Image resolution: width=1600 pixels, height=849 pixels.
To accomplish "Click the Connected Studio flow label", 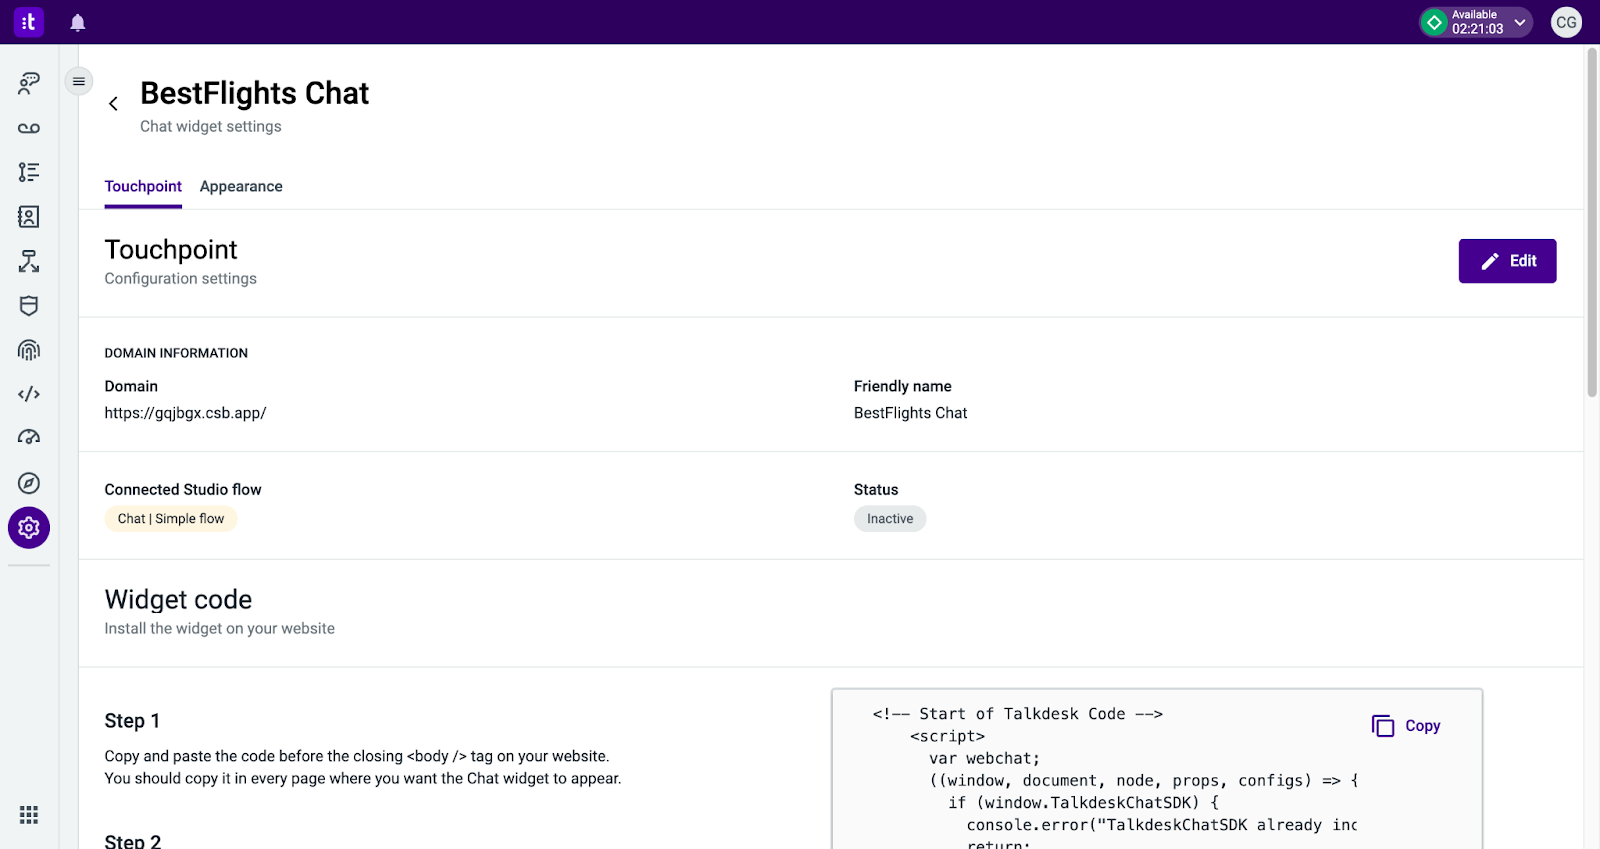I will coord(183,490).
